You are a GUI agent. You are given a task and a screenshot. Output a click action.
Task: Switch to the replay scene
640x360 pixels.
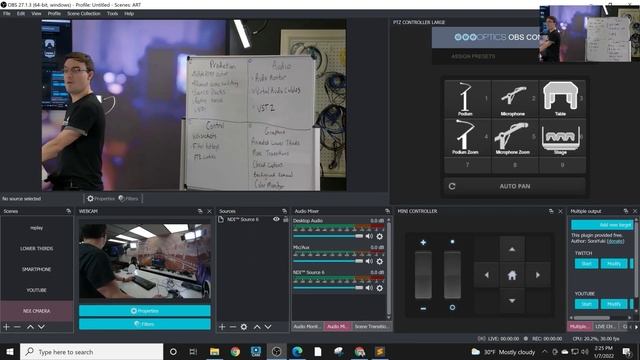[37, 228]
